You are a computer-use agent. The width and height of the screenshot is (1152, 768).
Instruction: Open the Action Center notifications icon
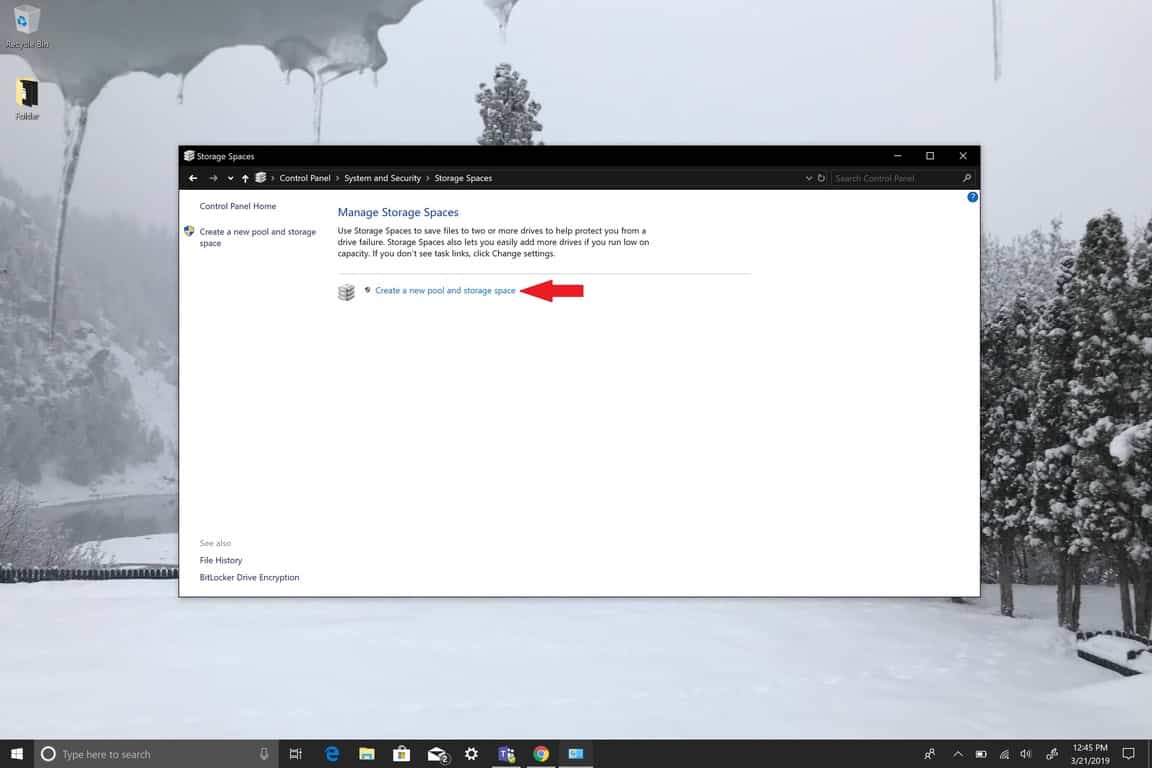pyautogui.click(x=1128, y=754)
